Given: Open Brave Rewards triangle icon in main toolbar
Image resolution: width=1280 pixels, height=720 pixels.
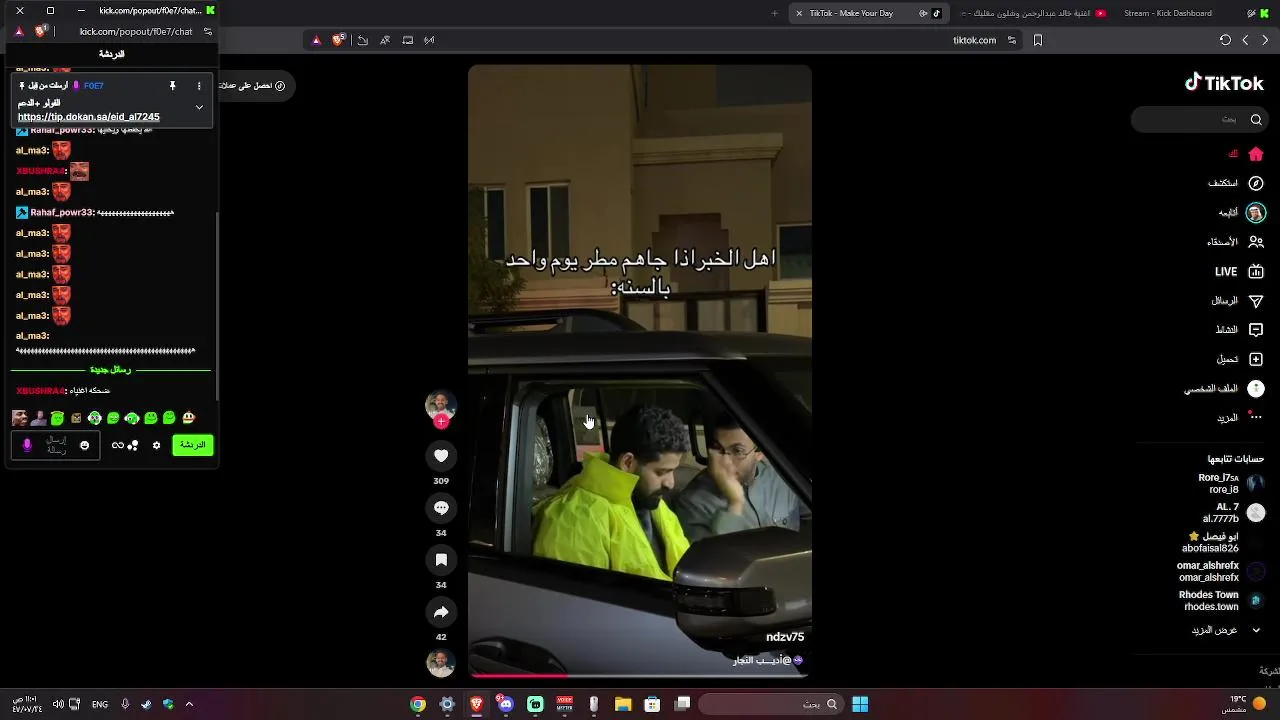Looking at the screenshot, I should [x=316, y=40].
